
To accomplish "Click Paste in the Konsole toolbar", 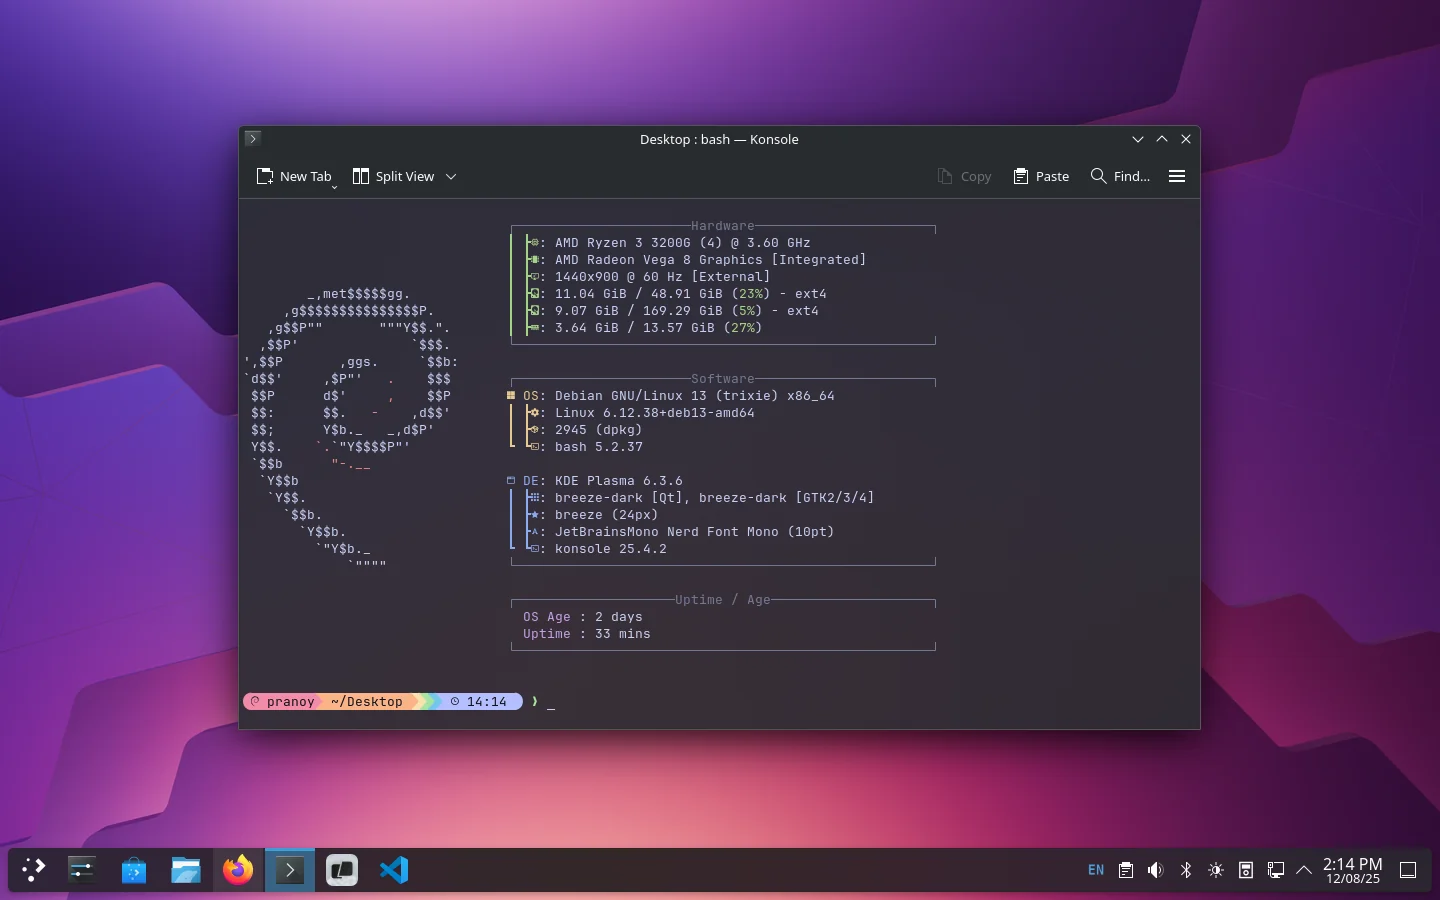I will 1041,176.
